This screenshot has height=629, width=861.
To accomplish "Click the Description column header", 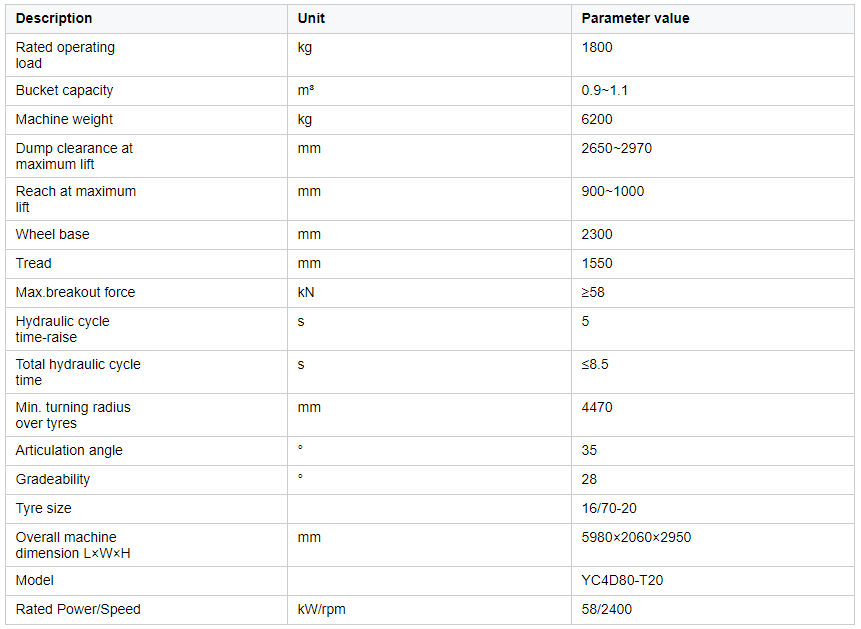I will point(54,18).
